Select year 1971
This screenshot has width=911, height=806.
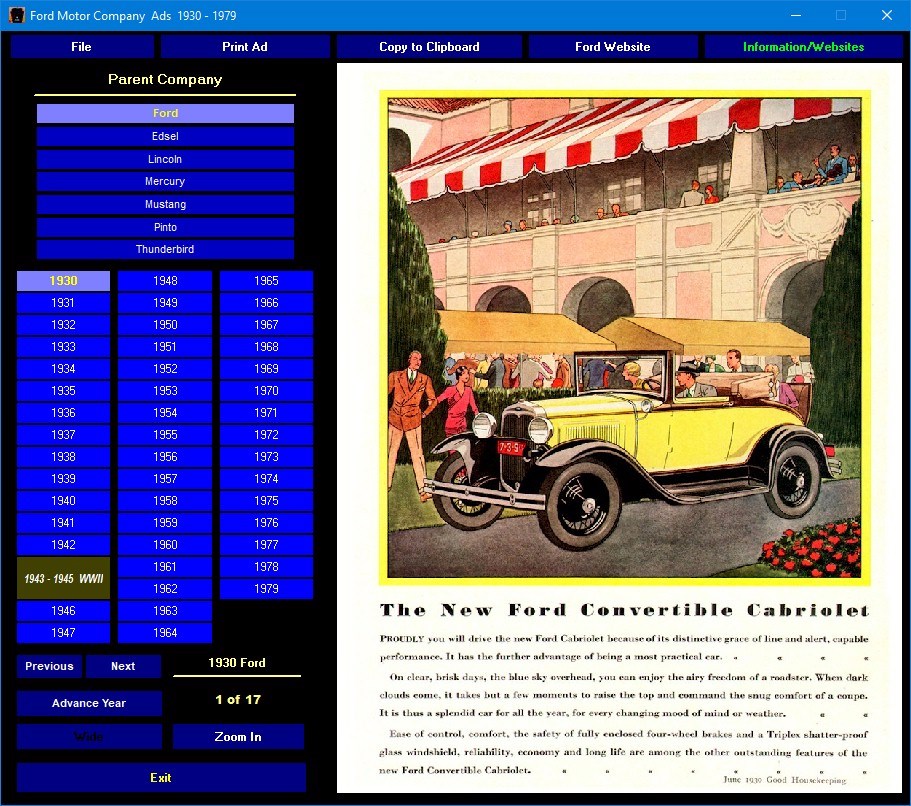pyautogui.click(x=266, y=413)
